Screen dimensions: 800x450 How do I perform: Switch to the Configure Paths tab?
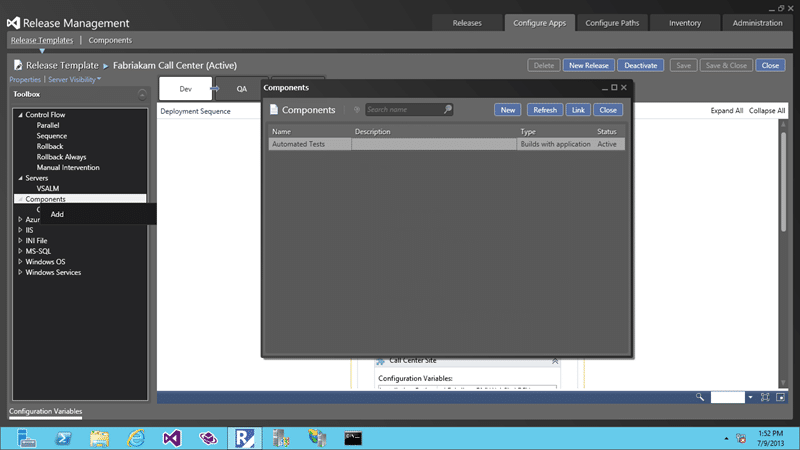click(x=612, y=23)
